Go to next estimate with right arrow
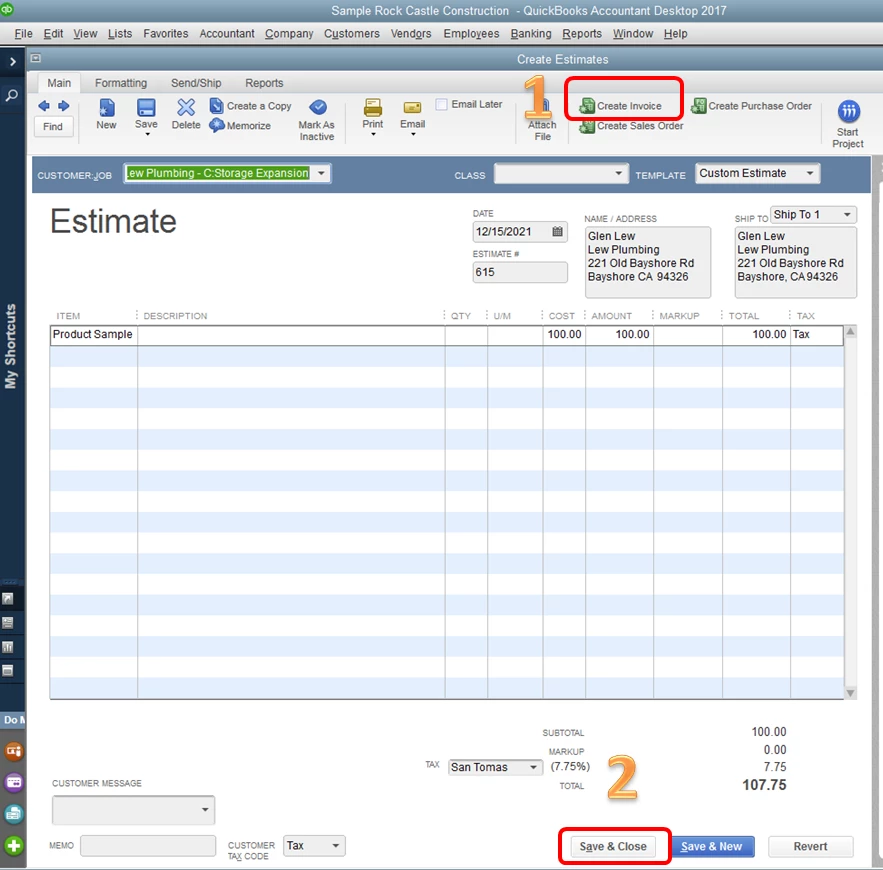883x870 pixels. click(x=64, y=105)
